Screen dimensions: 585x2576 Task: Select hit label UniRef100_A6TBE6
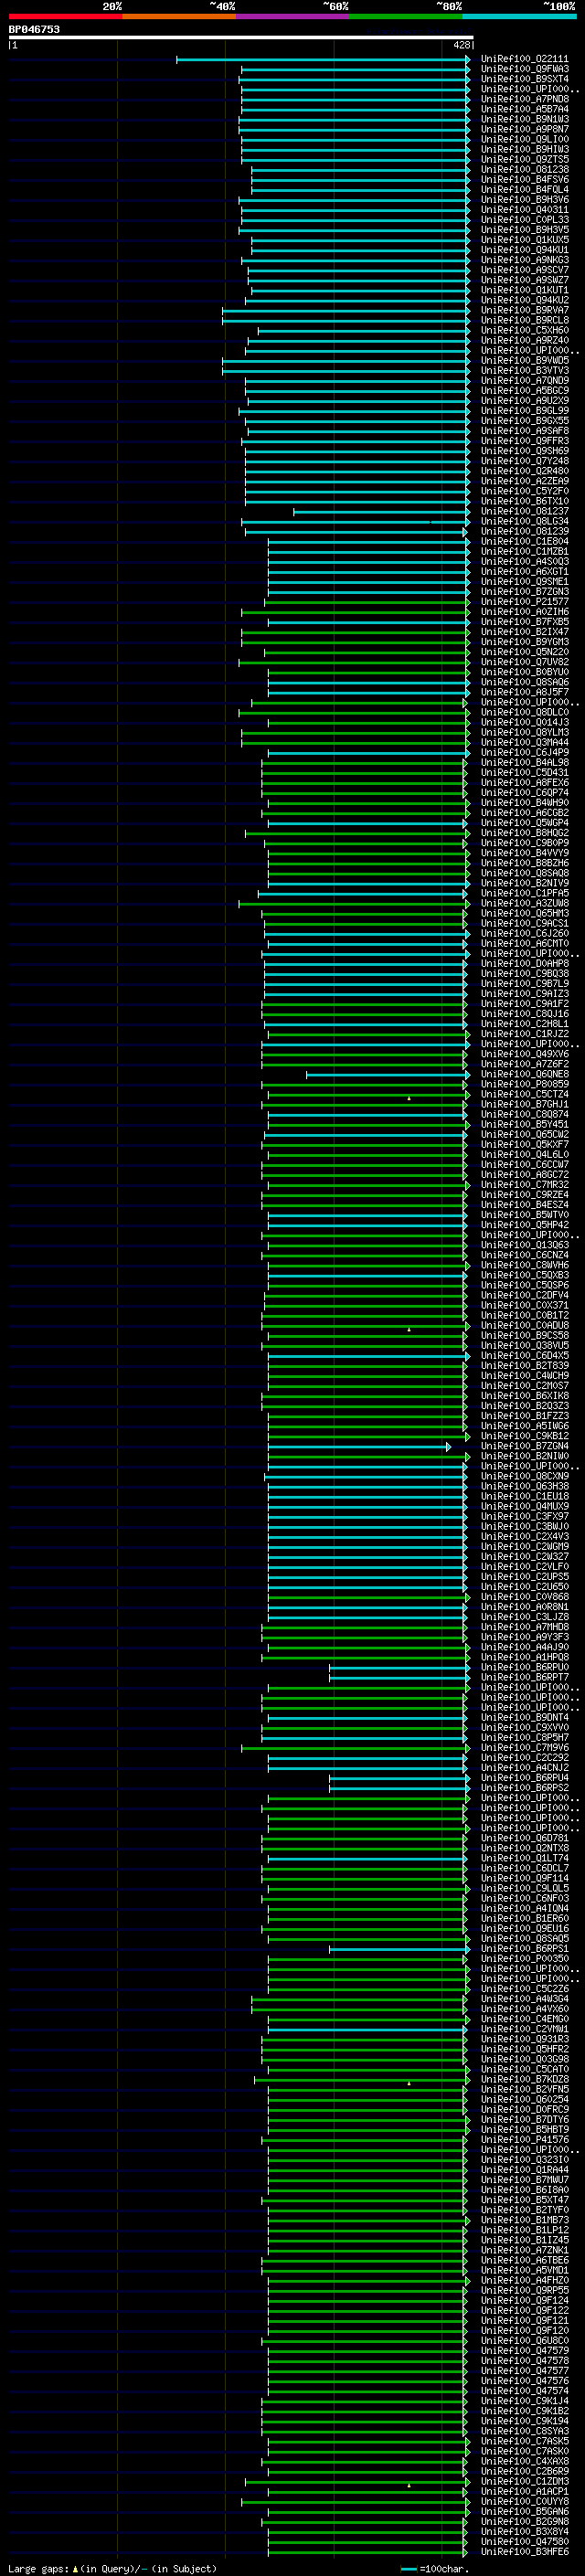524,2260
